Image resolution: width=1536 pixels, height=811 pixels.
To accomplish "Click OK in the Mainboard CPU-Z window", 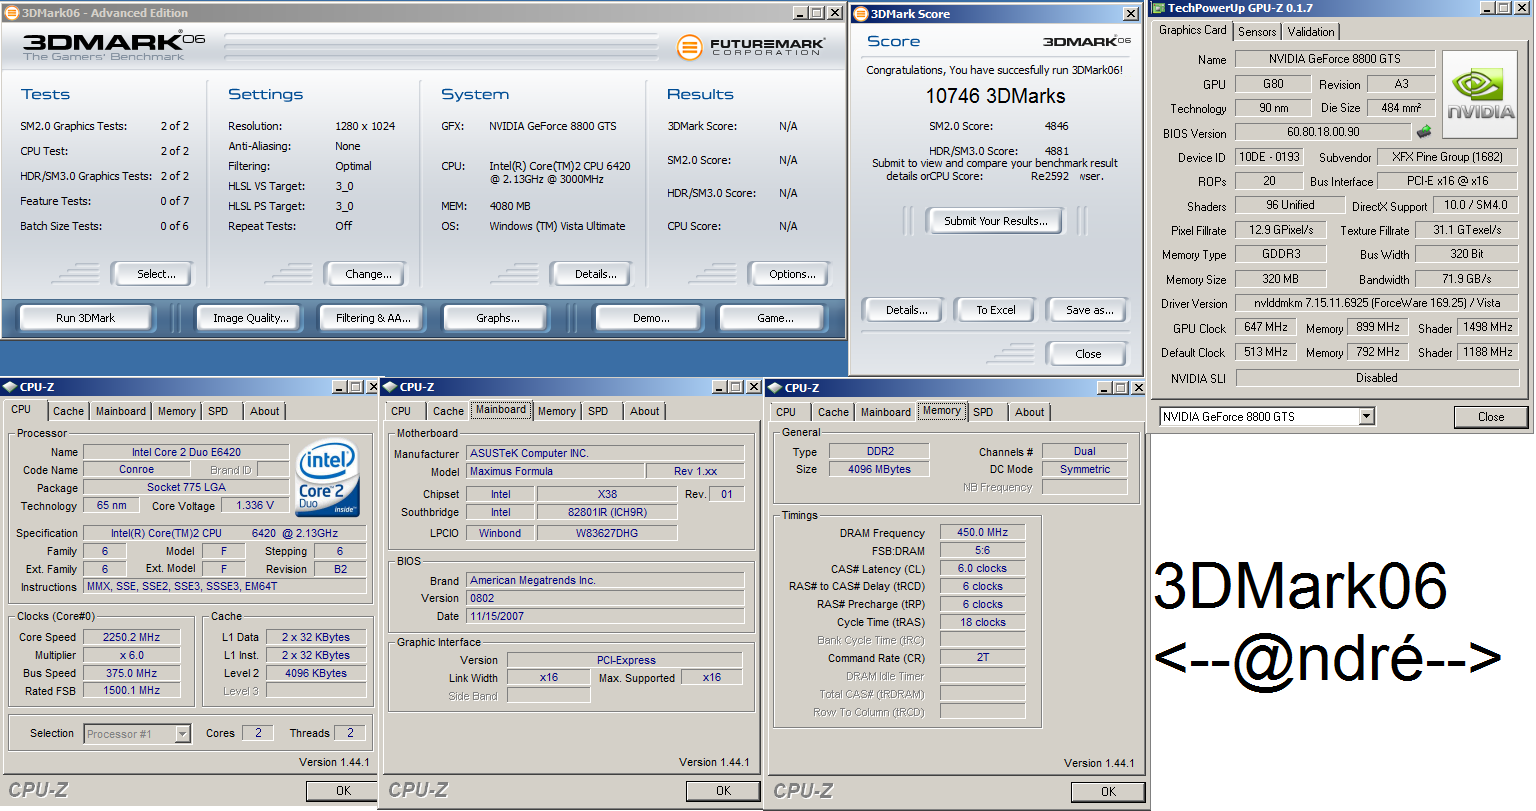I will 723,791.
